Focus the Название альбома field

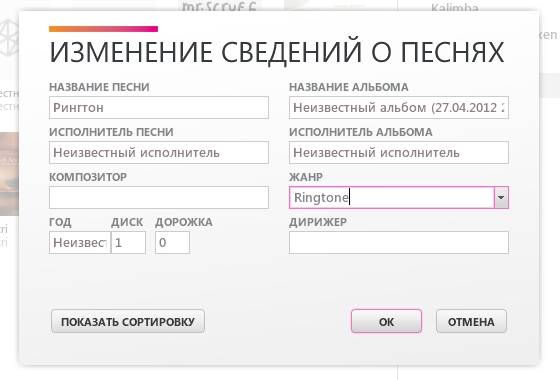[x=399, y=108]
